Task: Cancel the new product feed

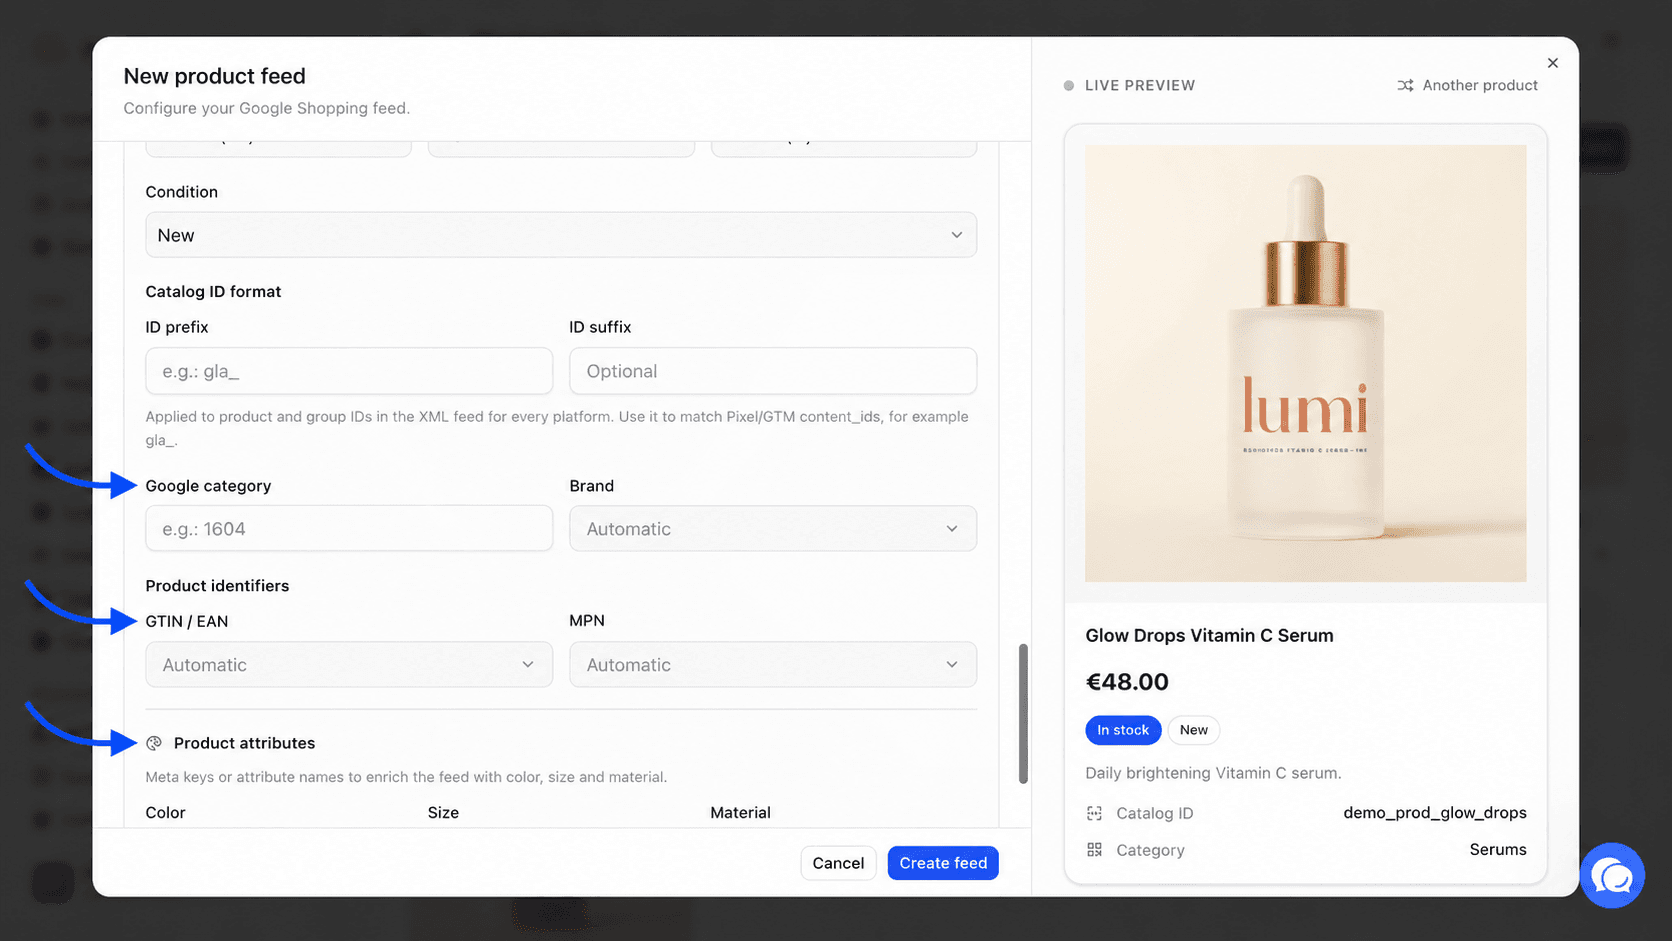Action: coord(838,863)
